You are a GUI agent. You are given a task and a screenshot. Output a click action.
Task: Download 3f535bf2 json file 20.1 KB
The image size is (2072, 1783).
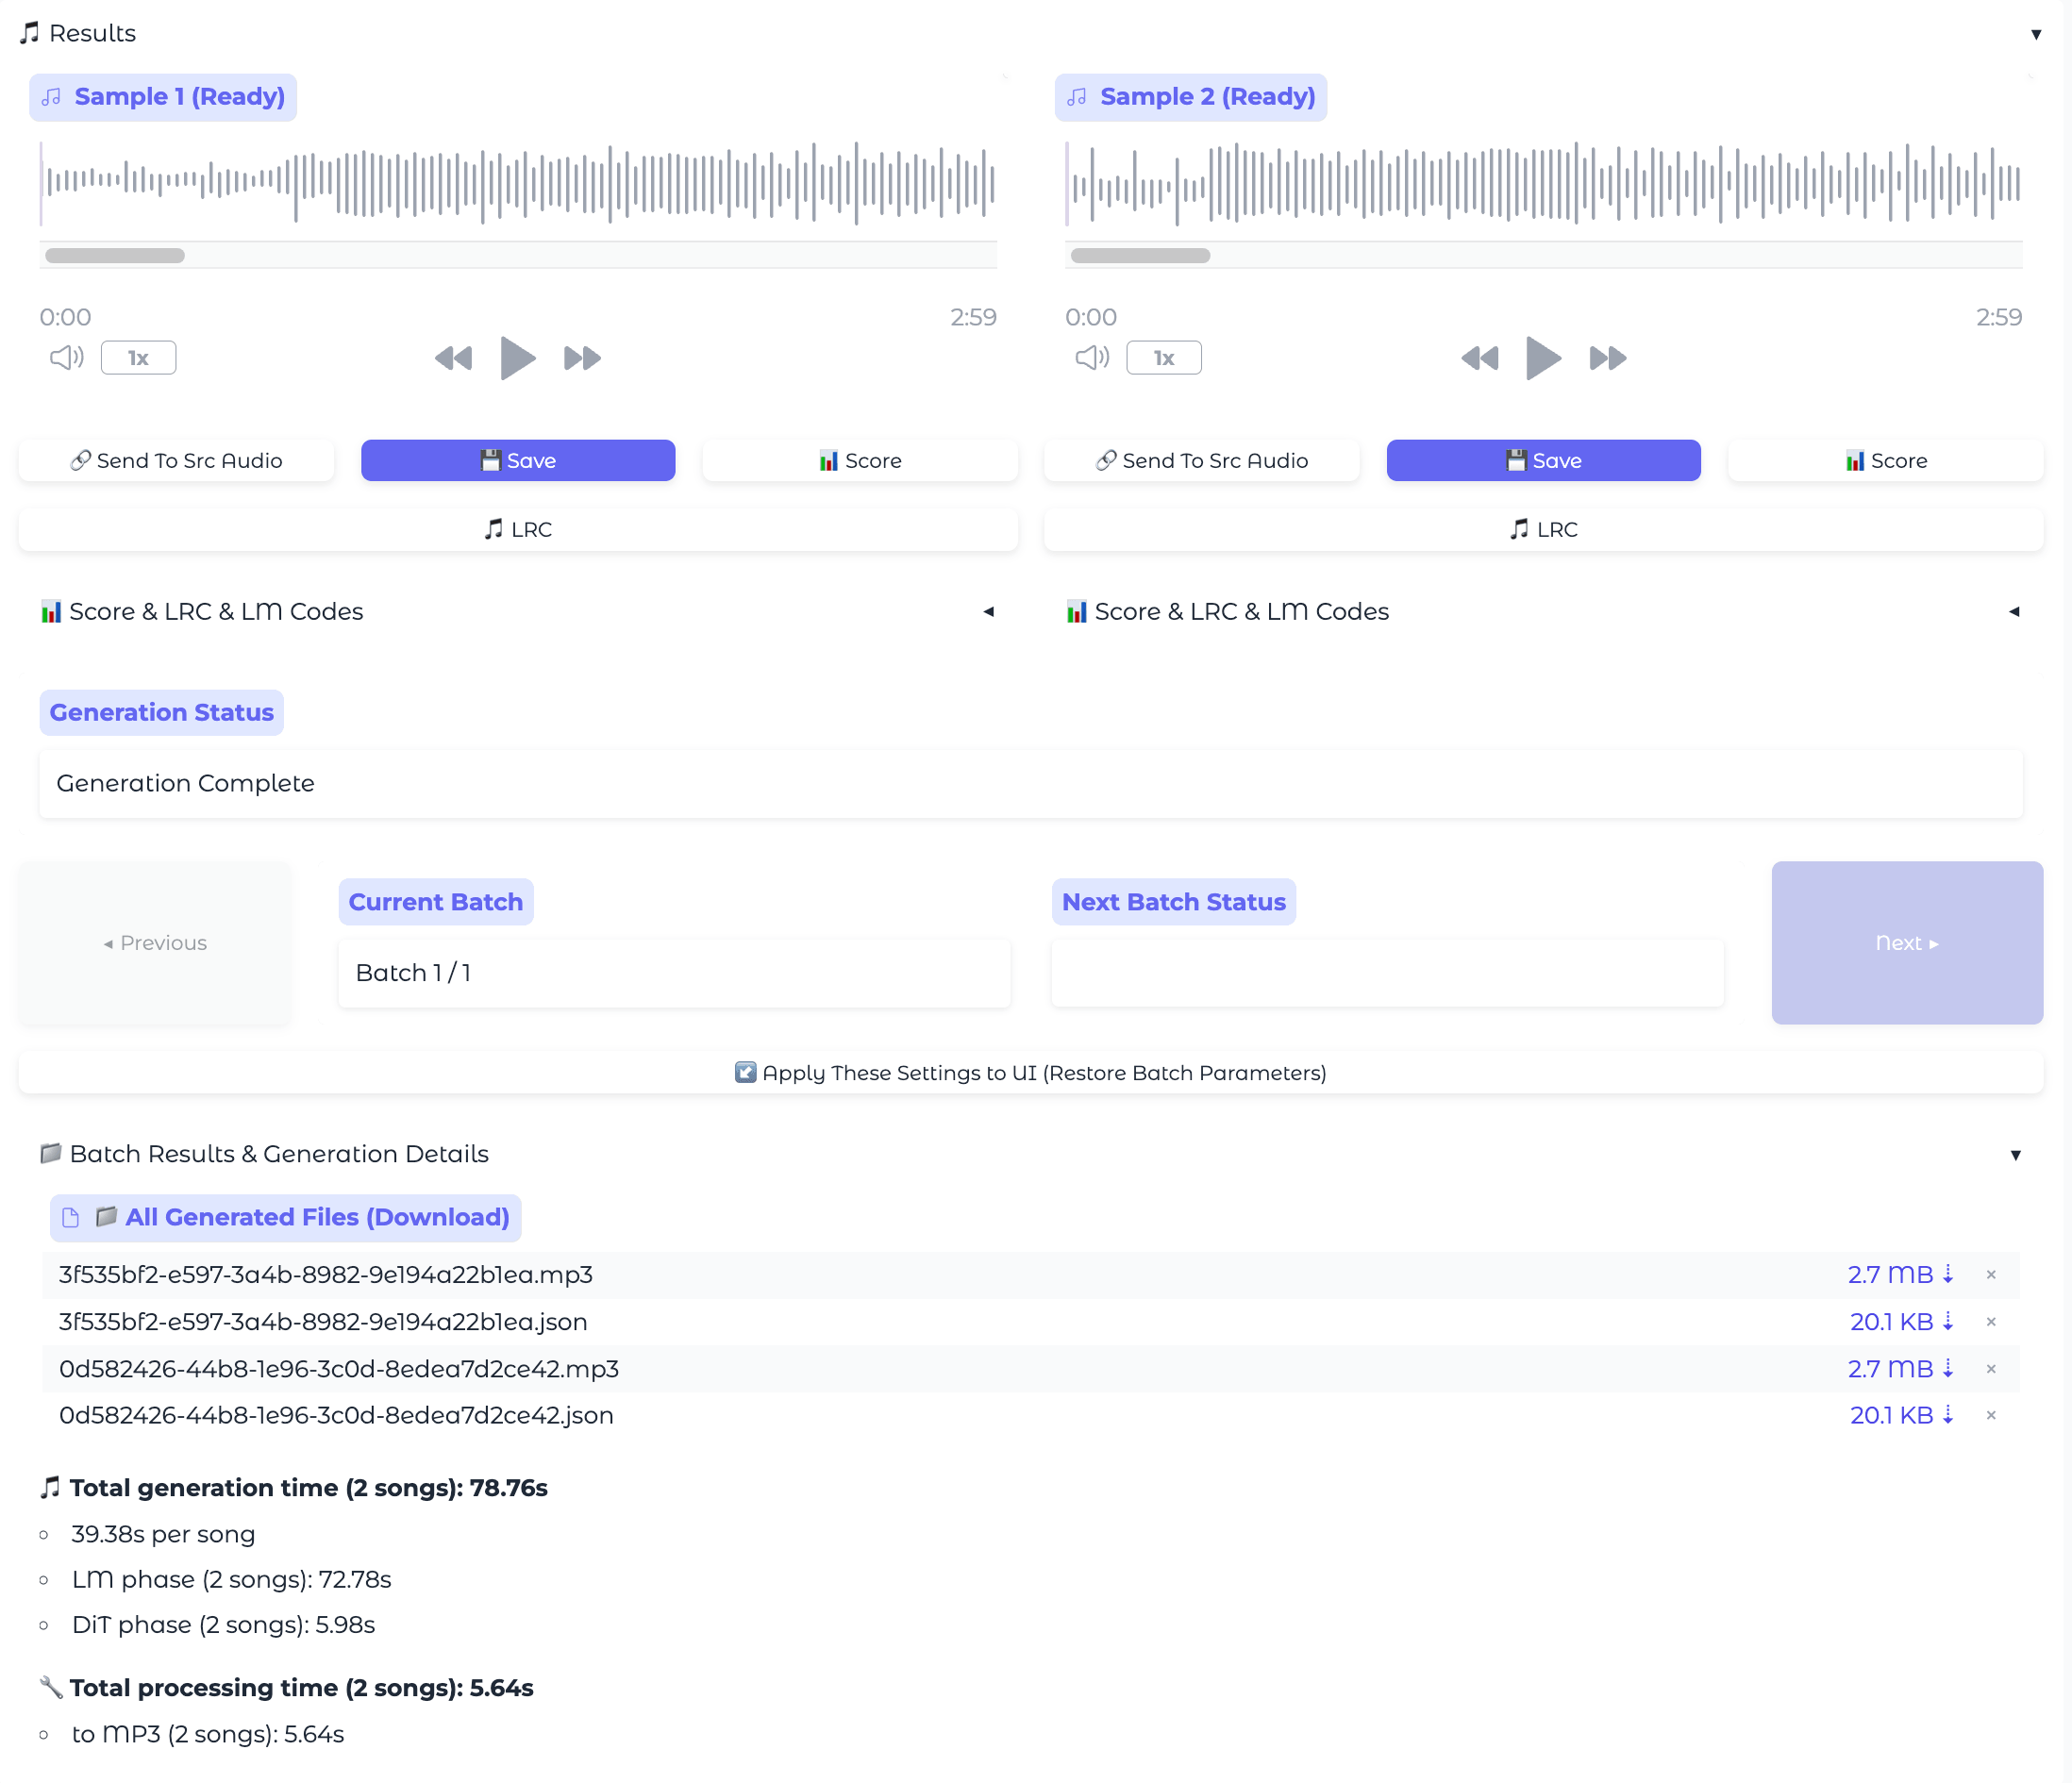tap(1900, 1321)
